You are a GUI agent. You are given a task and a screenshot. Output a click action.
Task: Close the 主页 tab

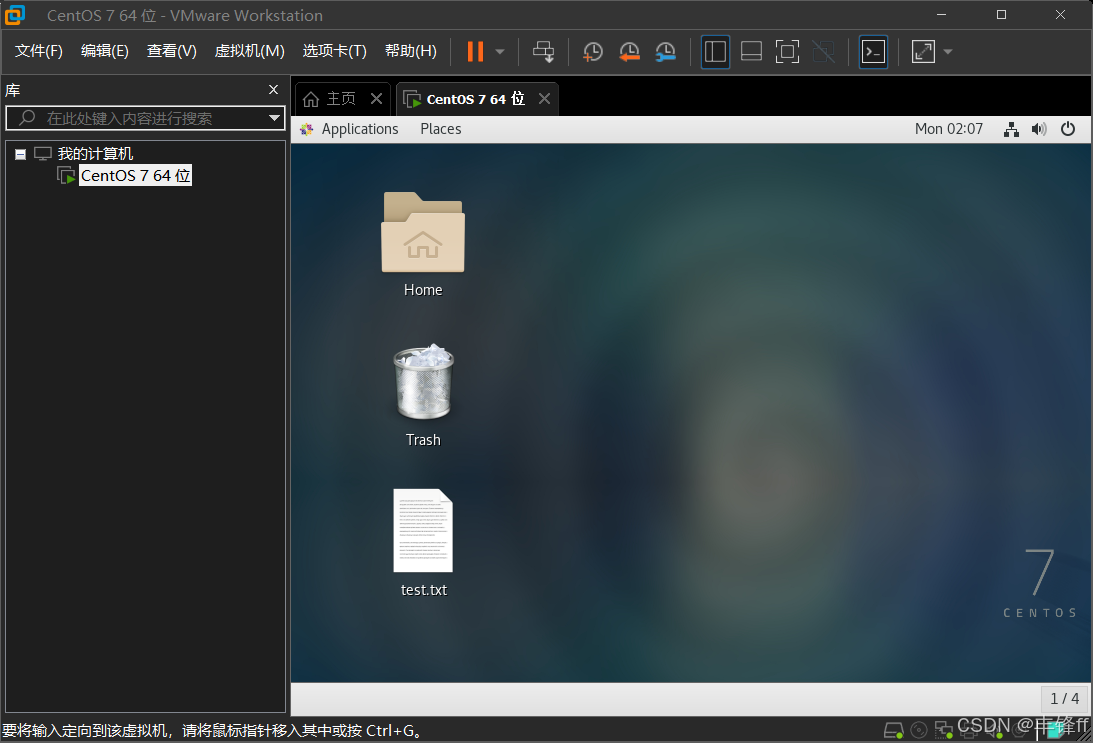click(x=376, y=98)
